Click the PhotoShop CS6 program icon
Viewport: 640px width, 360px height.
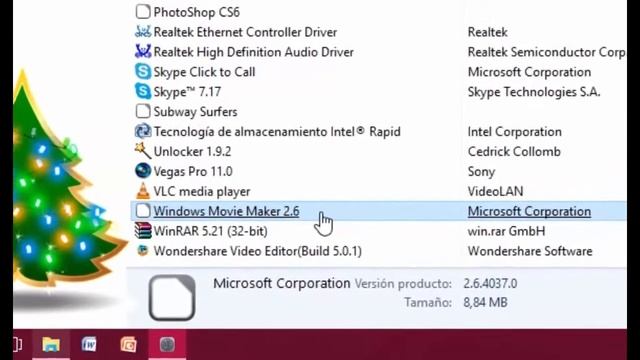click(x=142, y=11)
